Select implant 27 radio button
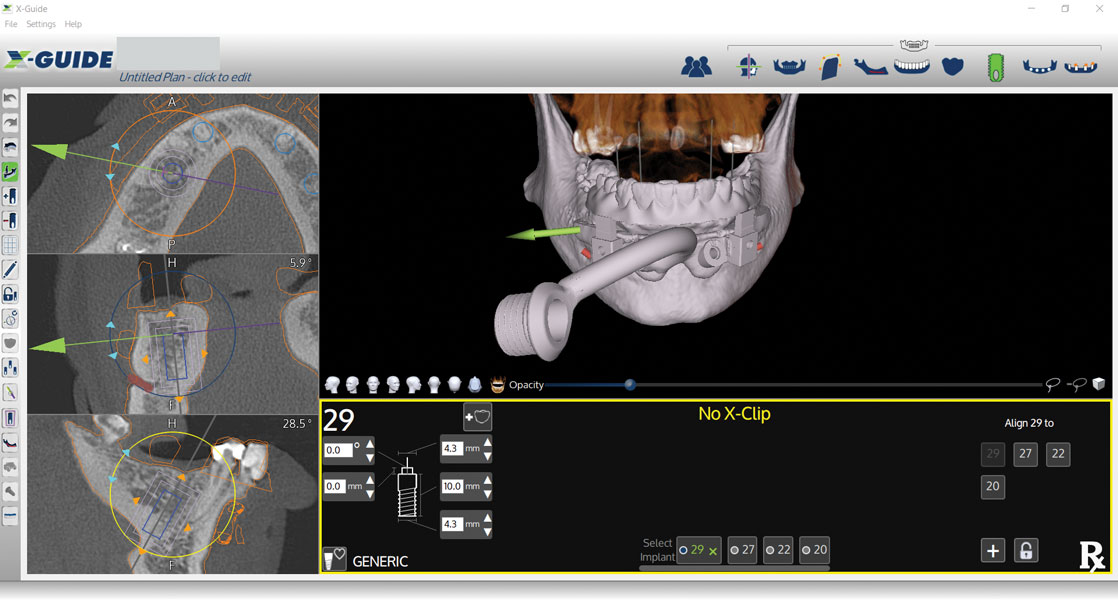The image size is (1118, 600). point(742,550)
